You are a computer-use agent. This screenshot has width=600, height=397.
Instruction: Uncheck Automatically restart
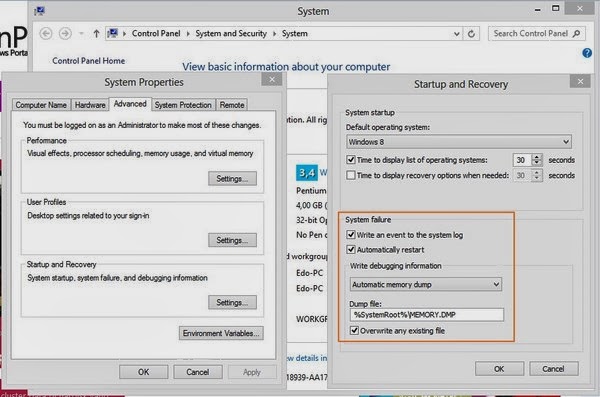351,250
